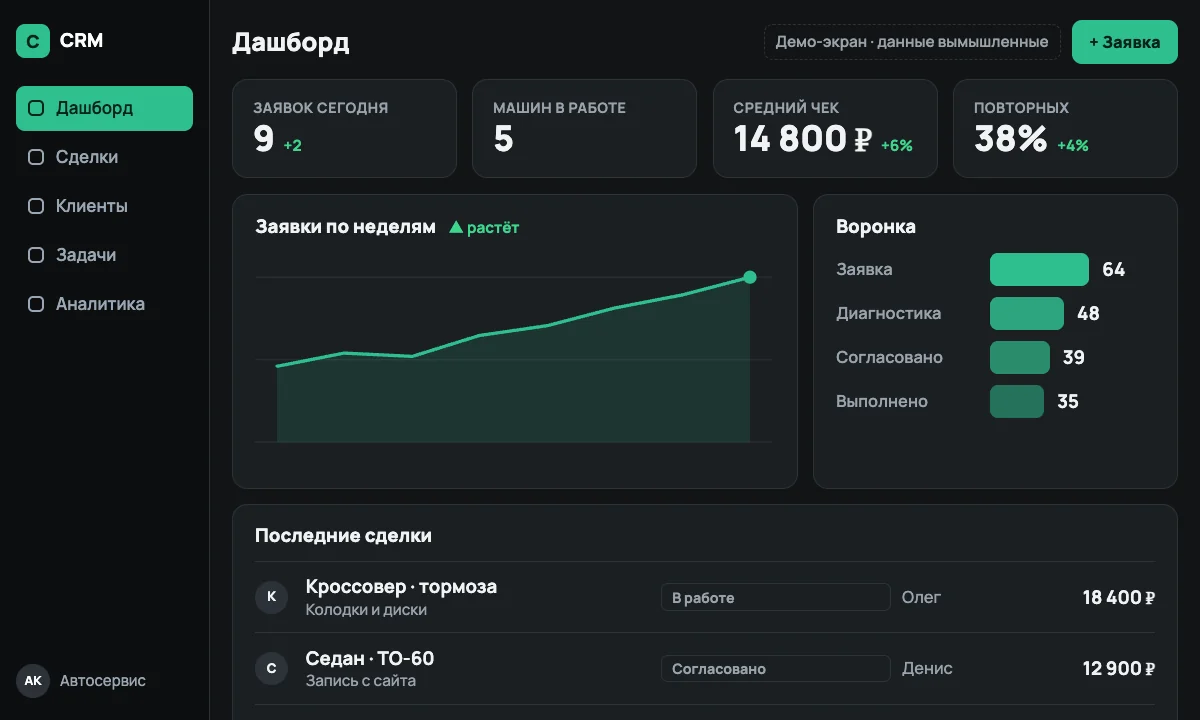Image resolution: width=1200 pixels, height=720 pixels.
Task: Click the funnel value 64
Action: pos(1113,270)
